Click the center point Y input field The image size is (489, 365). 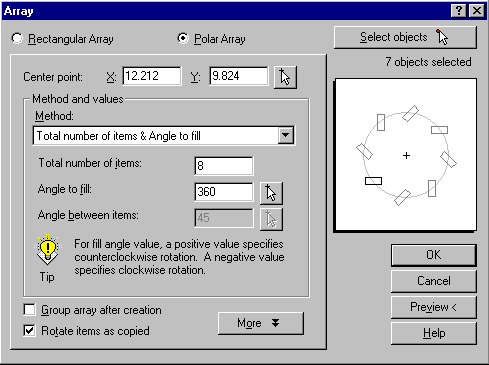(x=239, y=76)
